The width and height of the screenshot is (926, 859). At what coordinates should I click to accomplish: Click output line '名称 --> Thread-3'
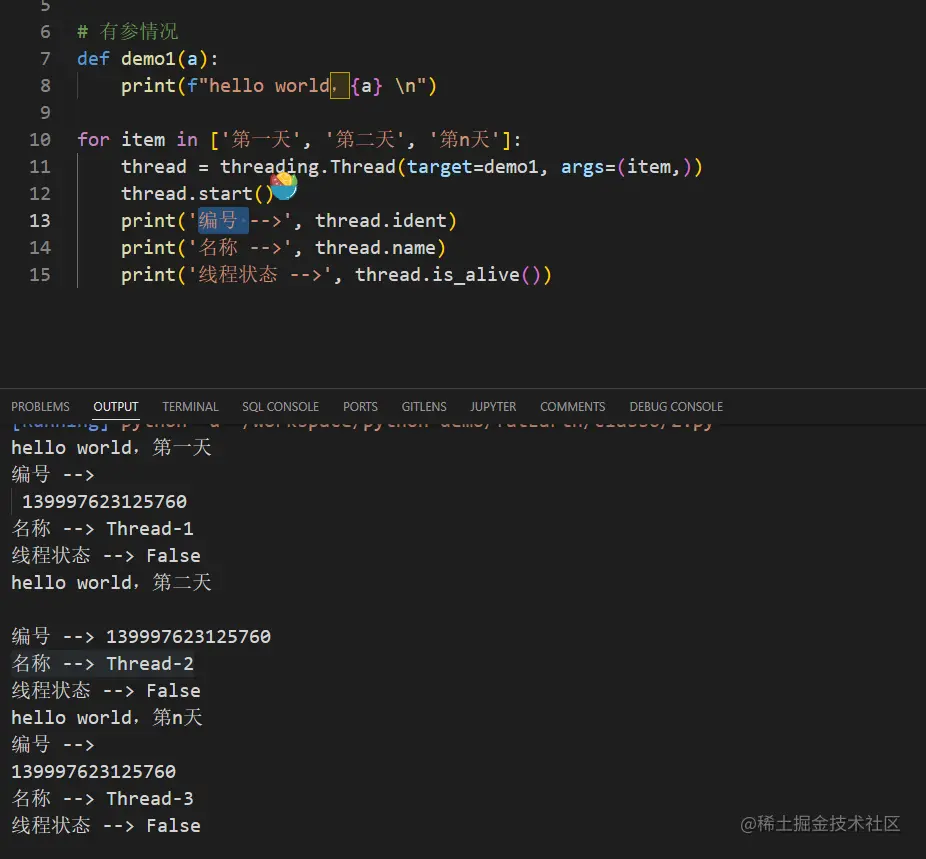coord(103,799)
